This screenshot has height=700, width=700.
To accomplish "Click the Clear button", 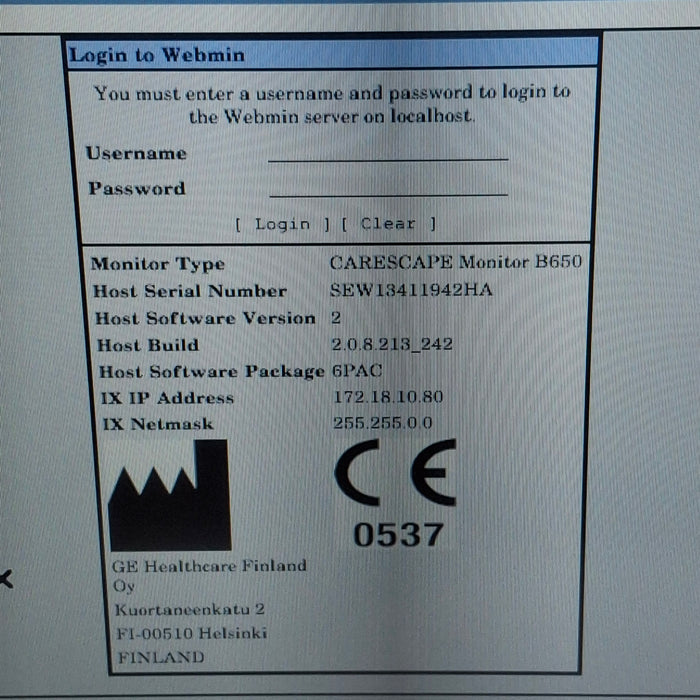I will [x=388, y=223].
